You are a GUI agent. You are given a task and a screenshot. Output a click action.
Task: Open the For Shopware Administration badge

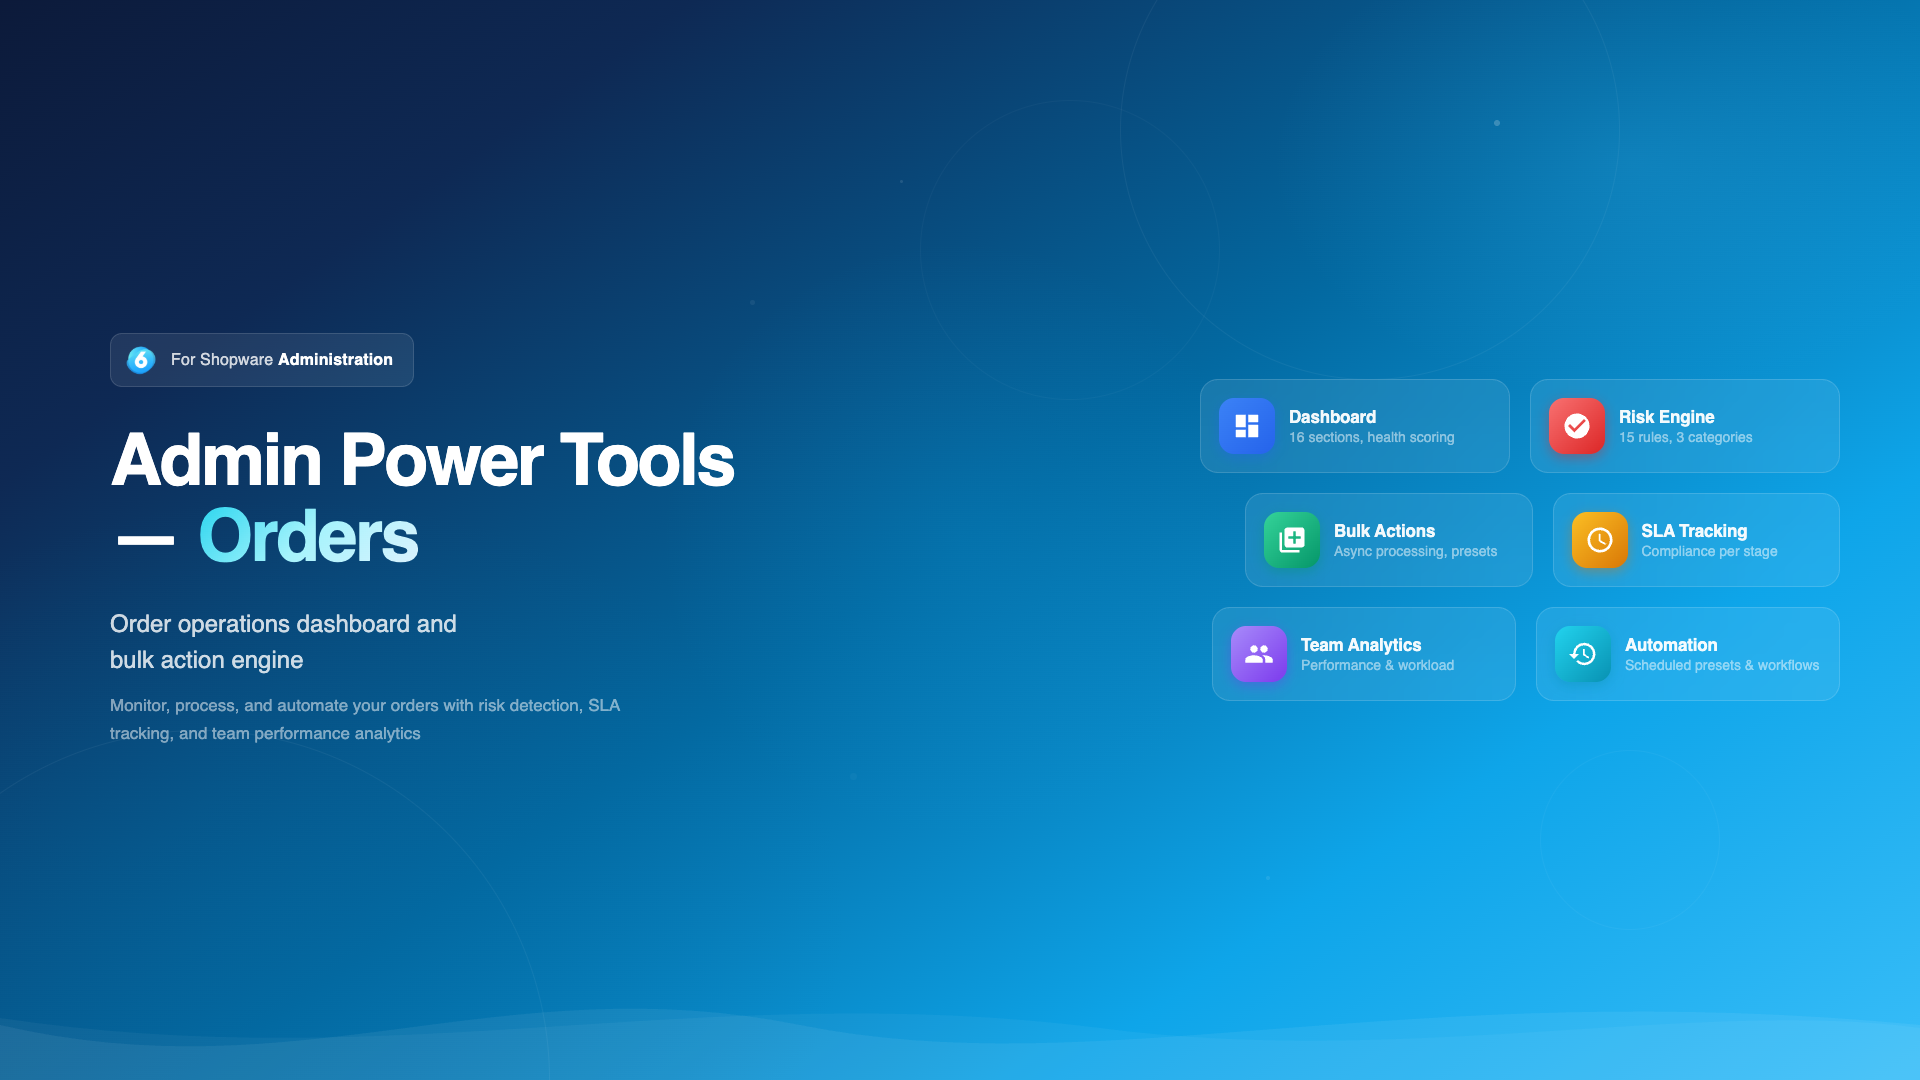point(262,360)
